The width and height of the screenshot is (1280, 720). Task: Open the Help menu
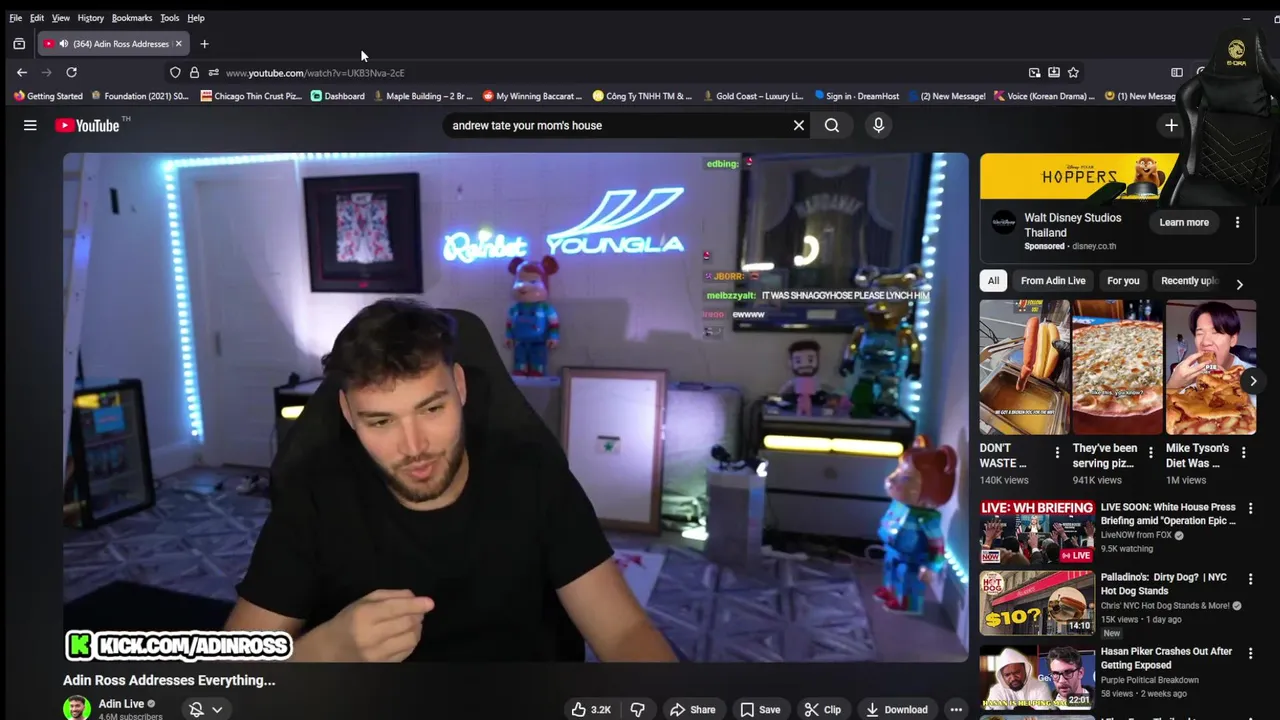196,18
